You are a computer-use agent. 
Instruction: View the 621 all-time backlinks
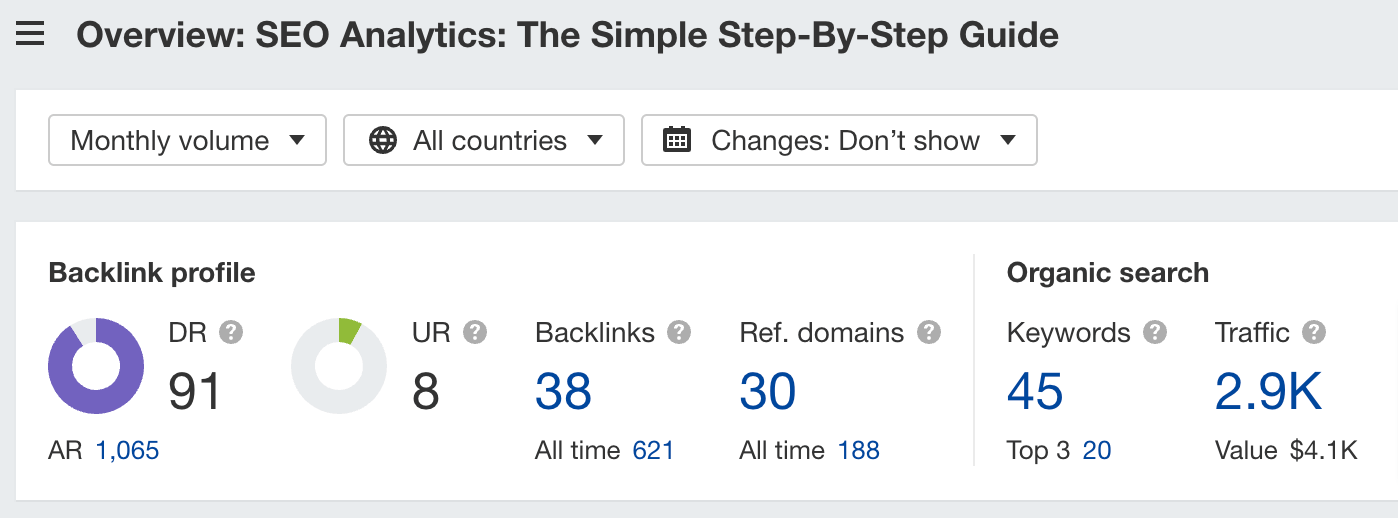point(653,451)
